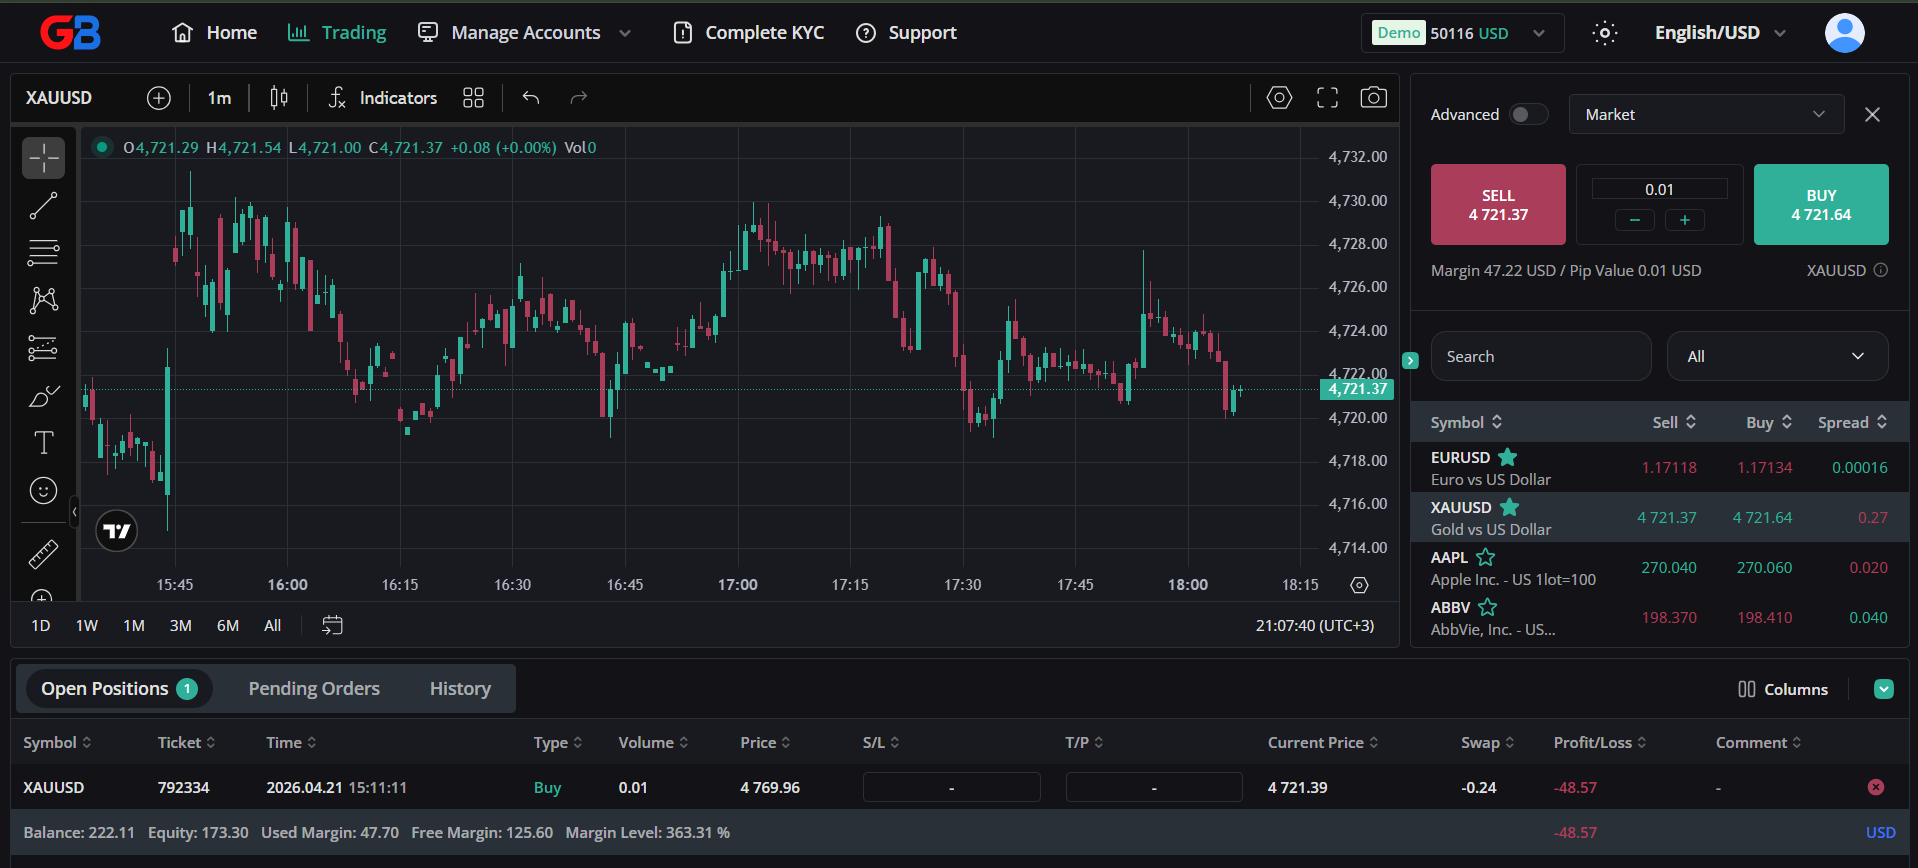Redo chart action
This screenshot has width=1918, height=868.
pyautogui.click(x=578, y=98)
